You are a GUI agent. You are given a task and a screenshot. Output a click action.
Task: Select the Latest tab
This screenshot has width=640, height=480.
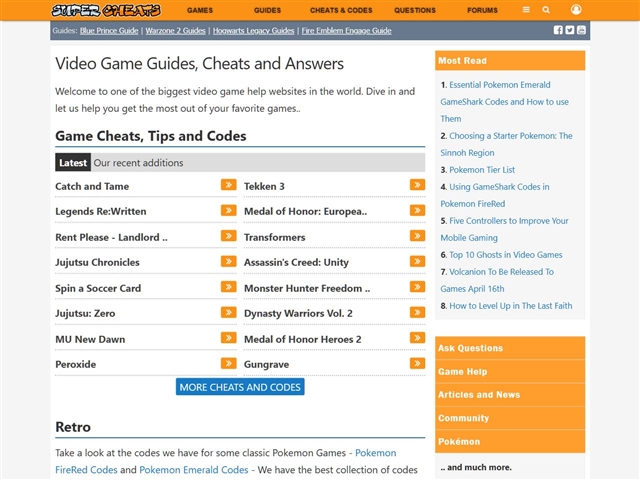(73, 162)
